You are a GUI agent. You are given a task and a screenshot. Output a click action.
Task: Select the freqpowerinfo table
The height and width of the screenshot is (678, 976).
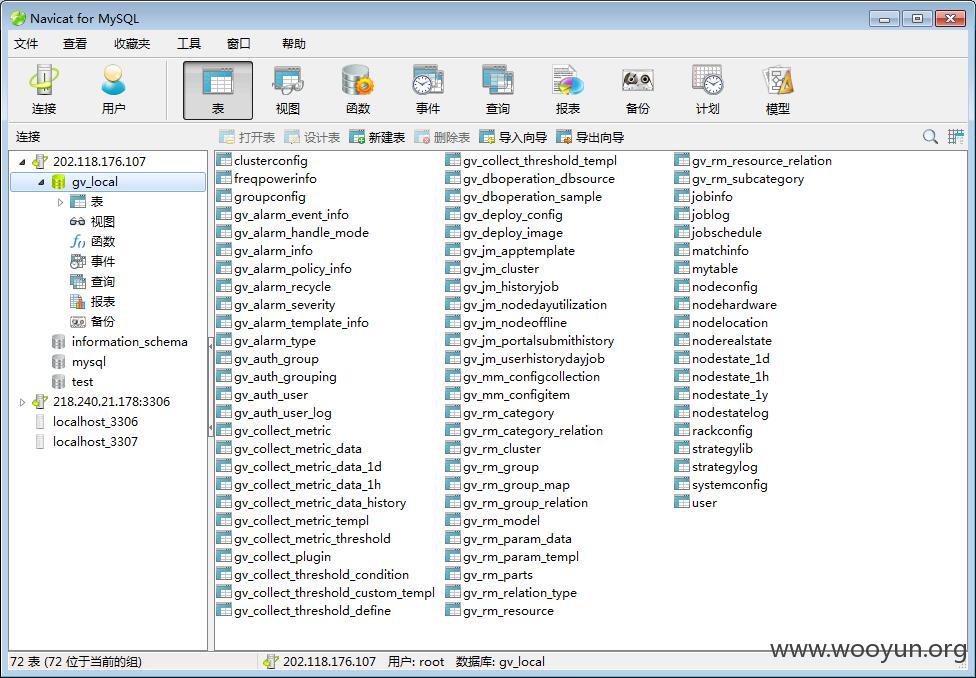(266, 179)
